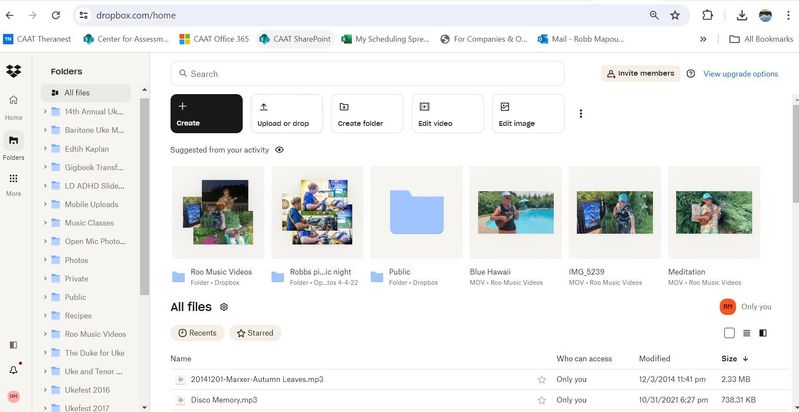The image size is (799, 412).
Task: Select the Starred filter tab
Action: (255, 333)
